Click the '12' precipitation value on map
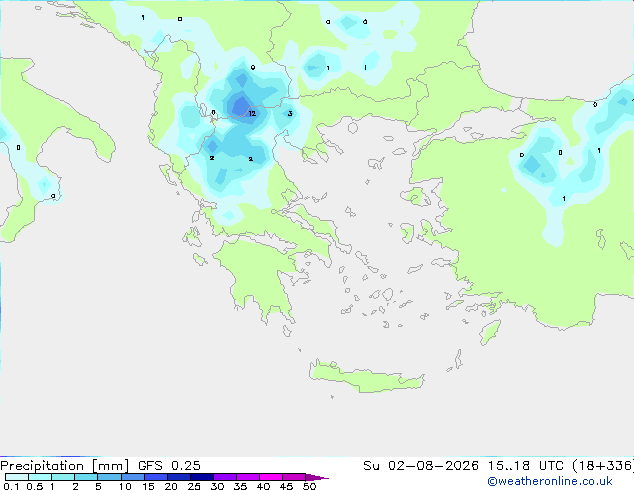Screen dimensions: 634x490 (252, 114)
